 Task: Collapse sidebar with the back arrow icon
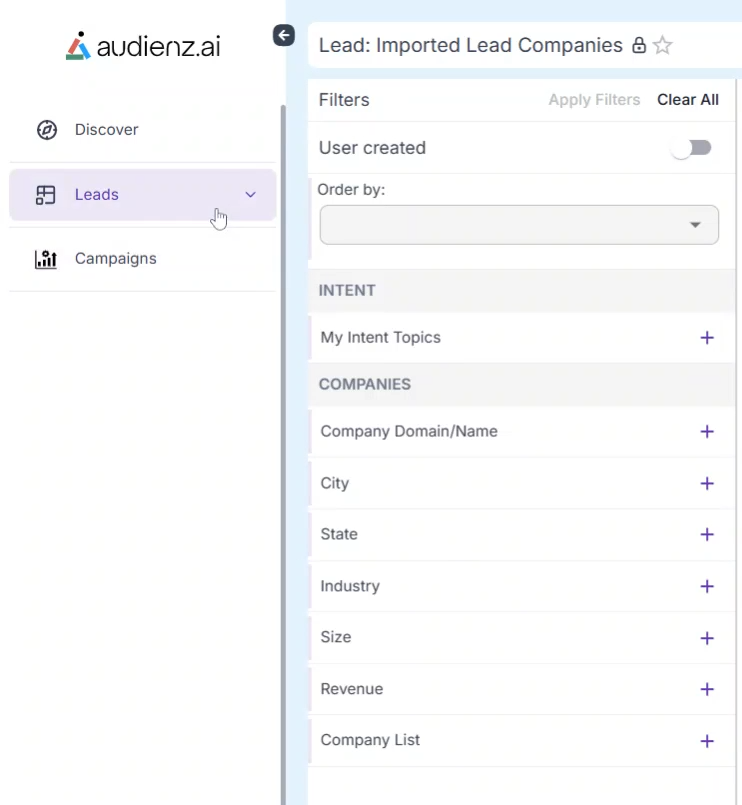point(284,36)
